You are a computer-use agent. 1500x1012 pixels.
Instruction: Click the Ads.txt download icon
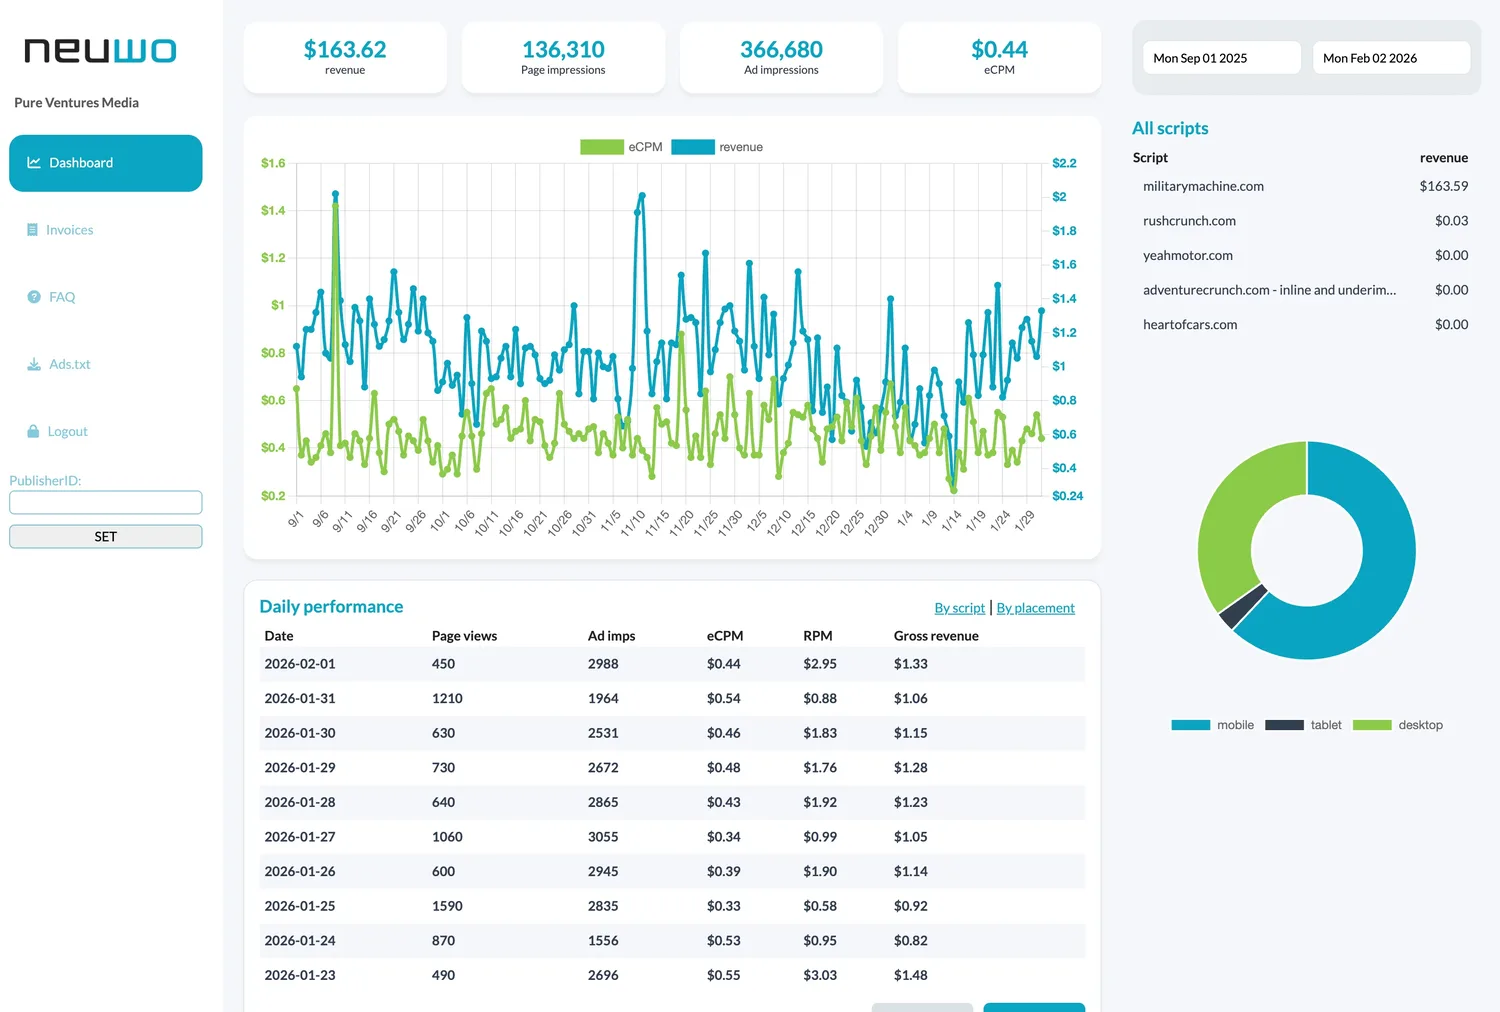(34, 364)
